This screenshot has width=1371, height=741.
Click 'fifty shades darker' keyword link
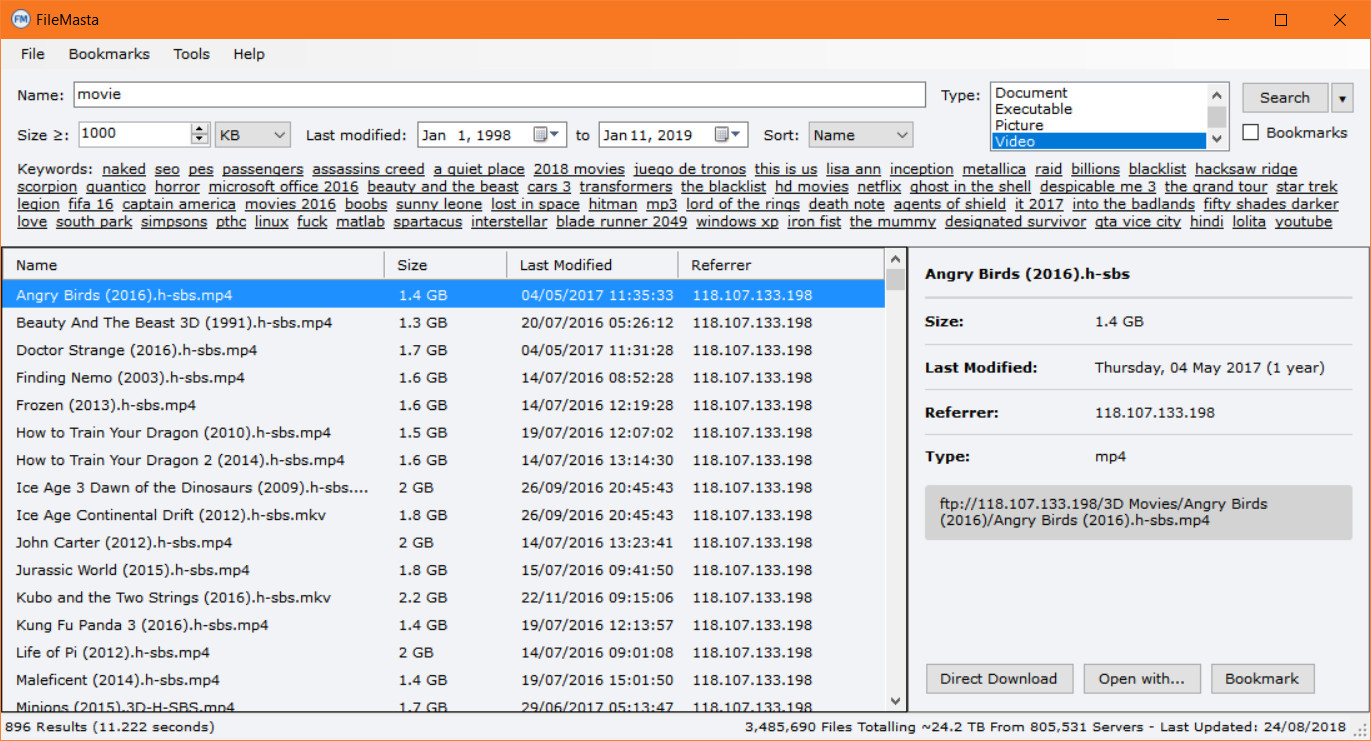(1271, 204)
